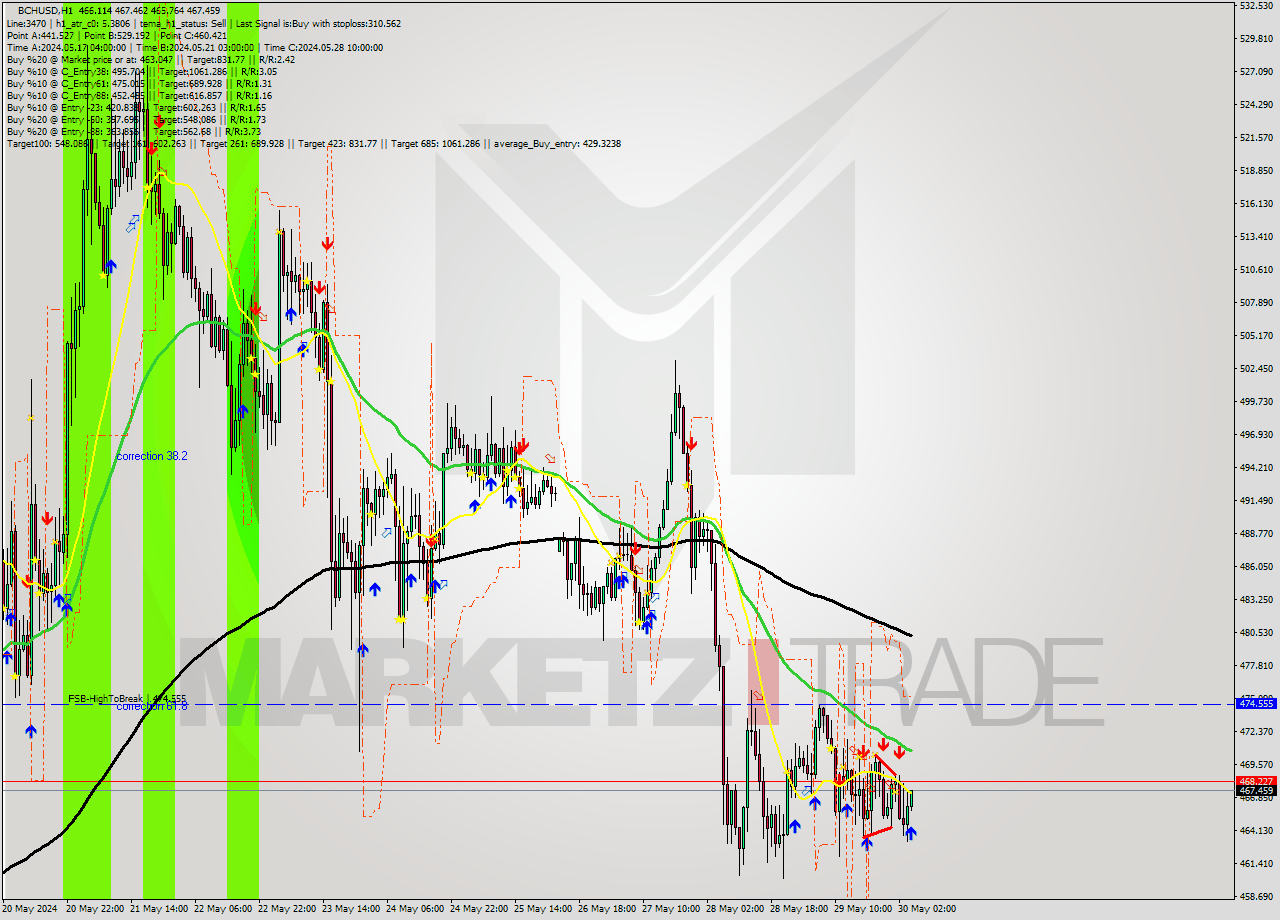Click the '29 May 10:00' time axis label
1280x920 pixels.
pos(863,909)
